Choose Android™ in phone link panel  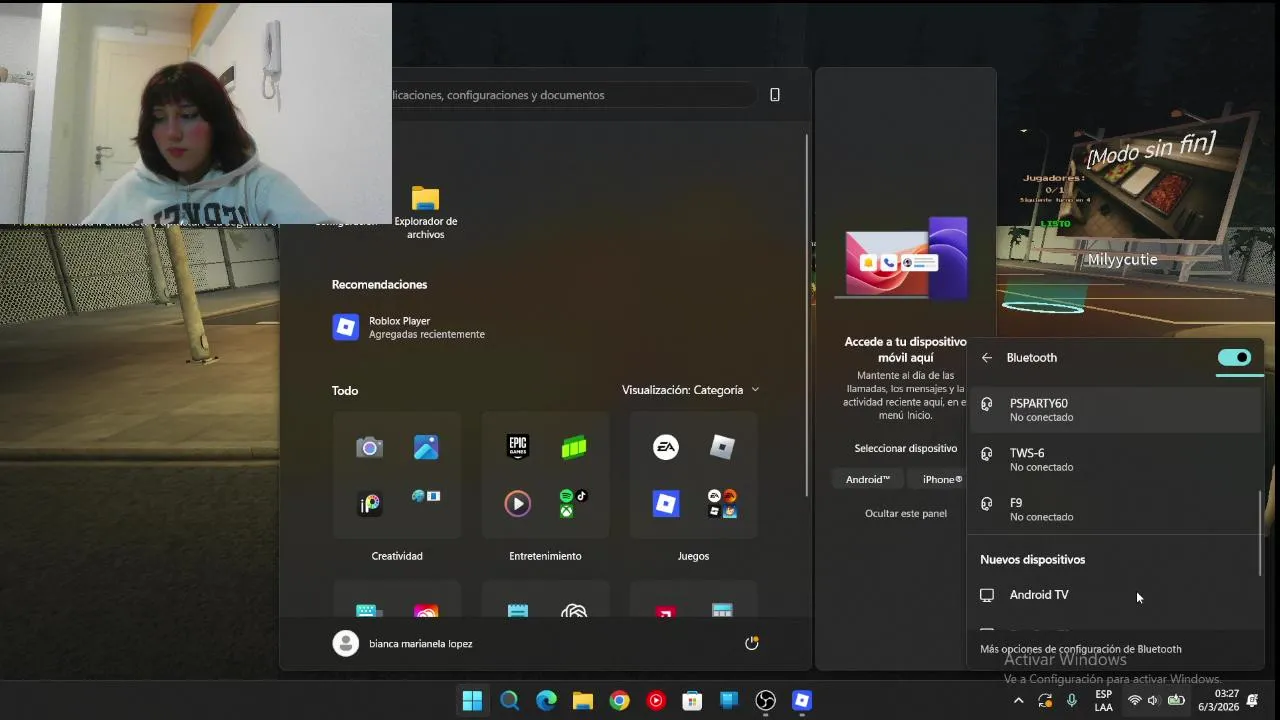tap(867, 480)
